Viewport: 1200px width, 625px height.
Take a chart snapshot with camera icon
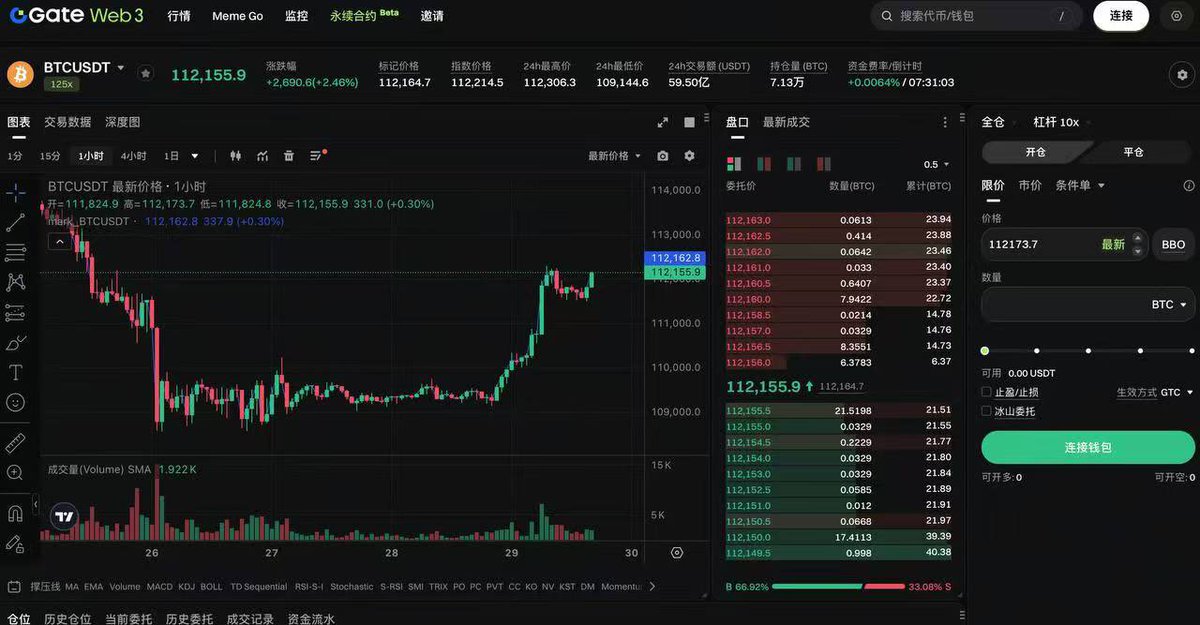[662, 156]
